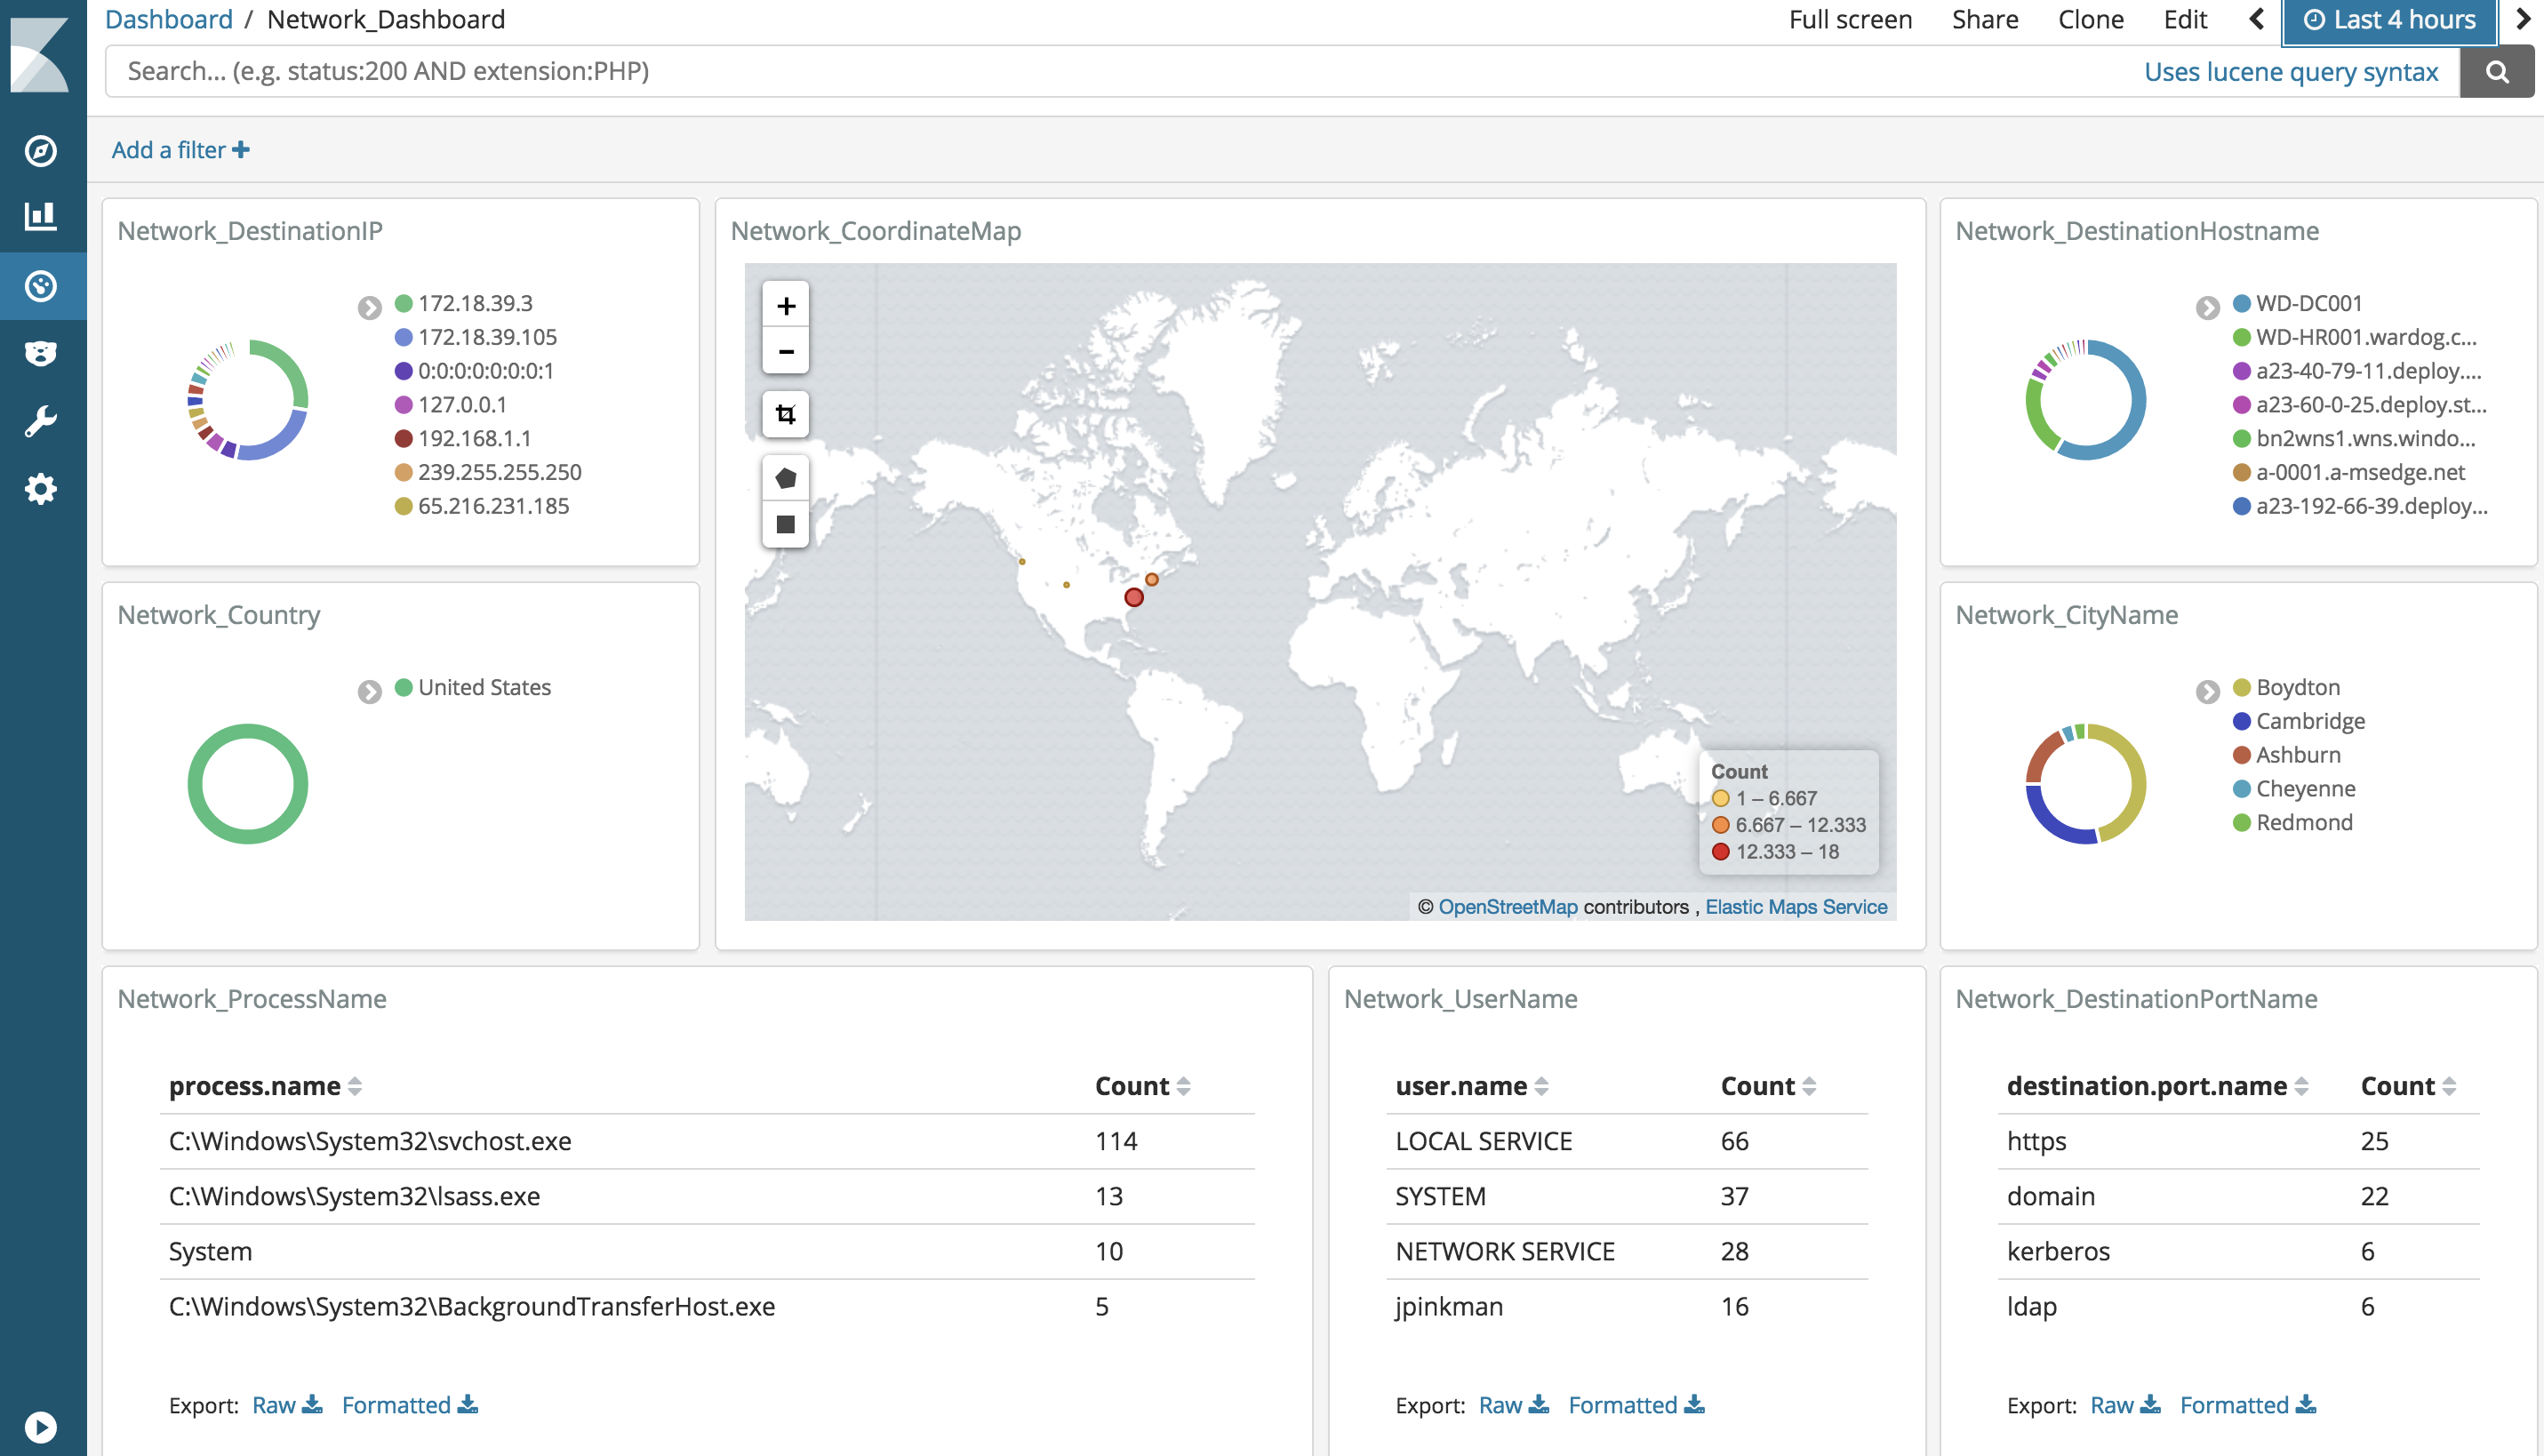The height and width of the screenshot is (1456, 2544).
Task: Select the fit data bounds crop icon
Action: (x=786, y=414)
